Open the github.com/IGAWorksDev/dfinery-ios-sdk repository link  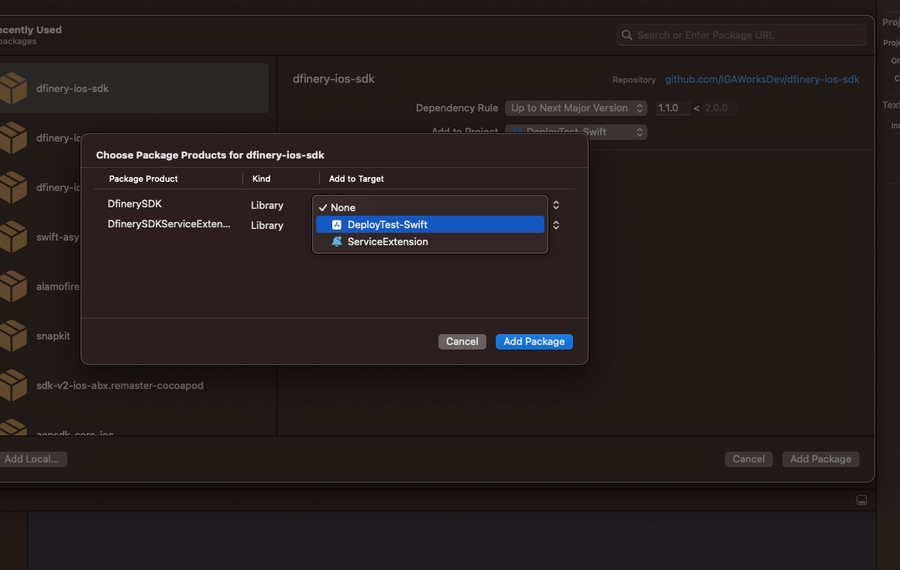click(762, 79)
